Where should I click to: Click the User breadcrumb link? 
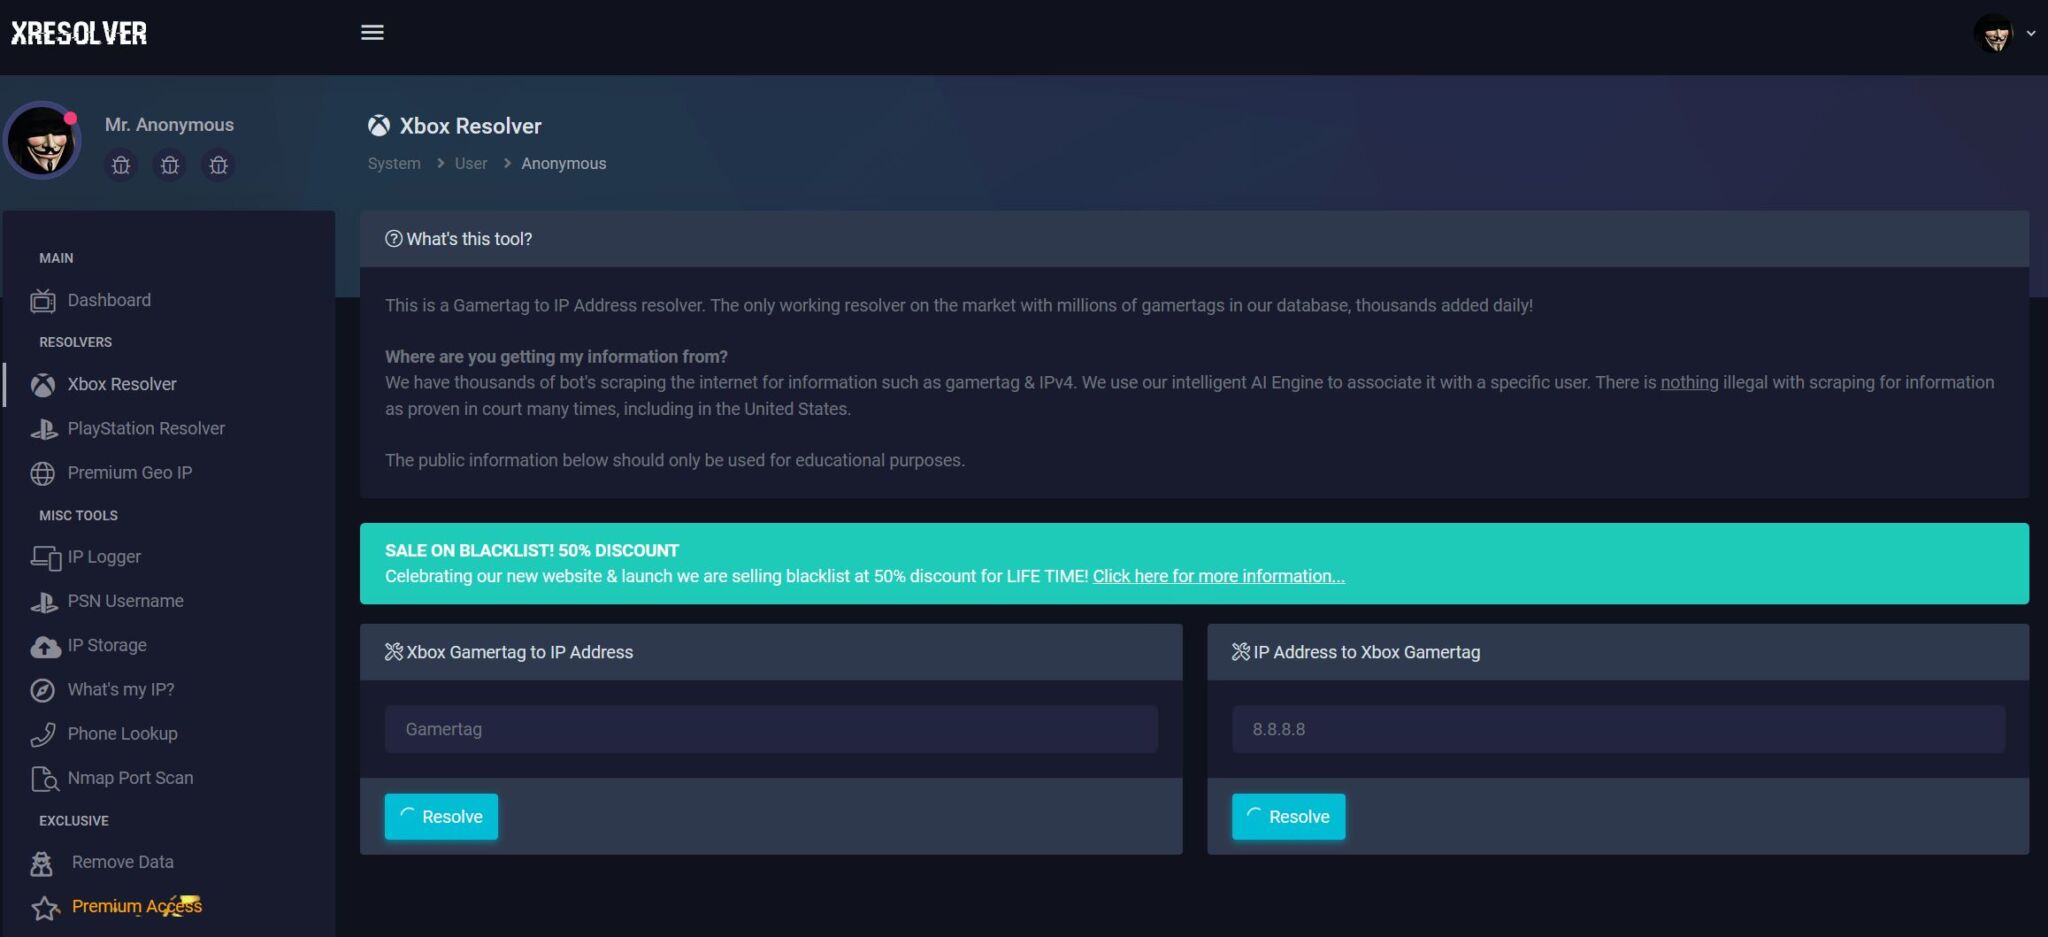click(x=470, y=163)
